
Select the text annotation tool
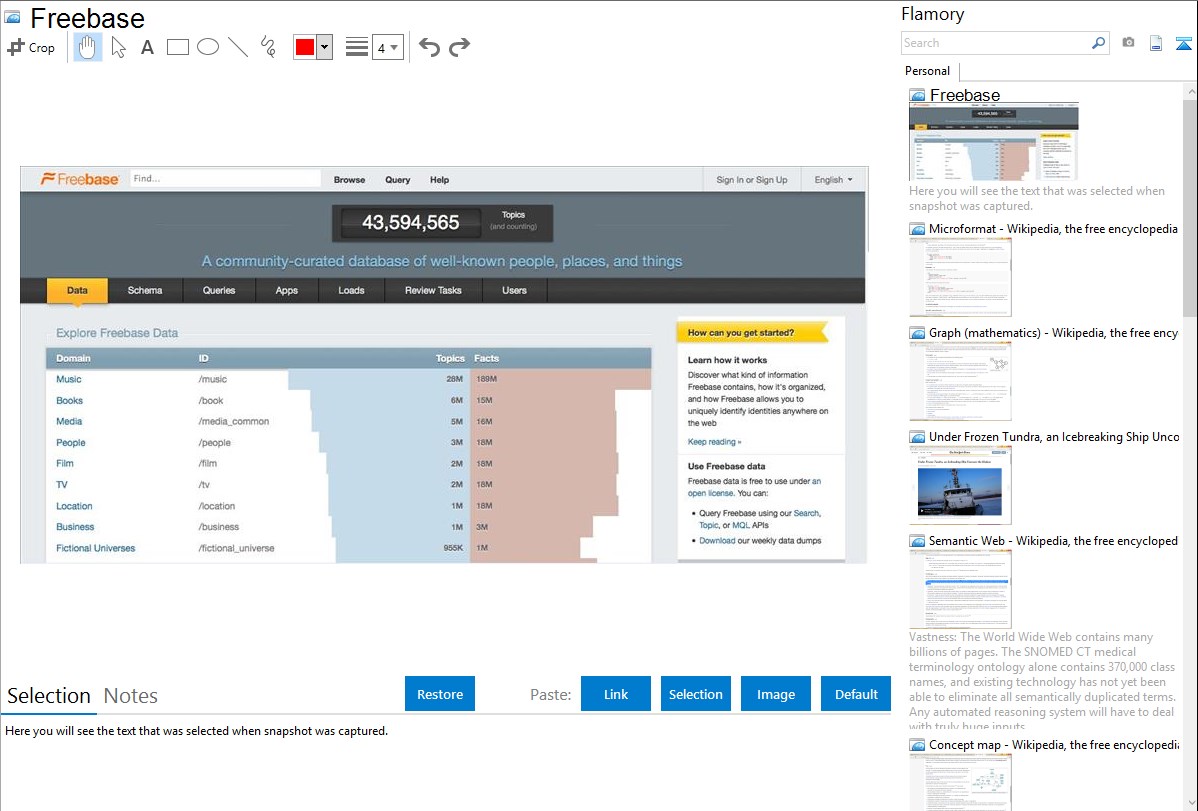coord(147,47)
